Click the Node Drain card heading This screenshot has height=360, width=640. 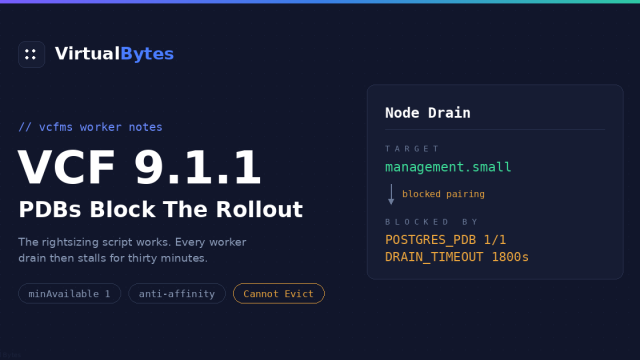(427, 113)
